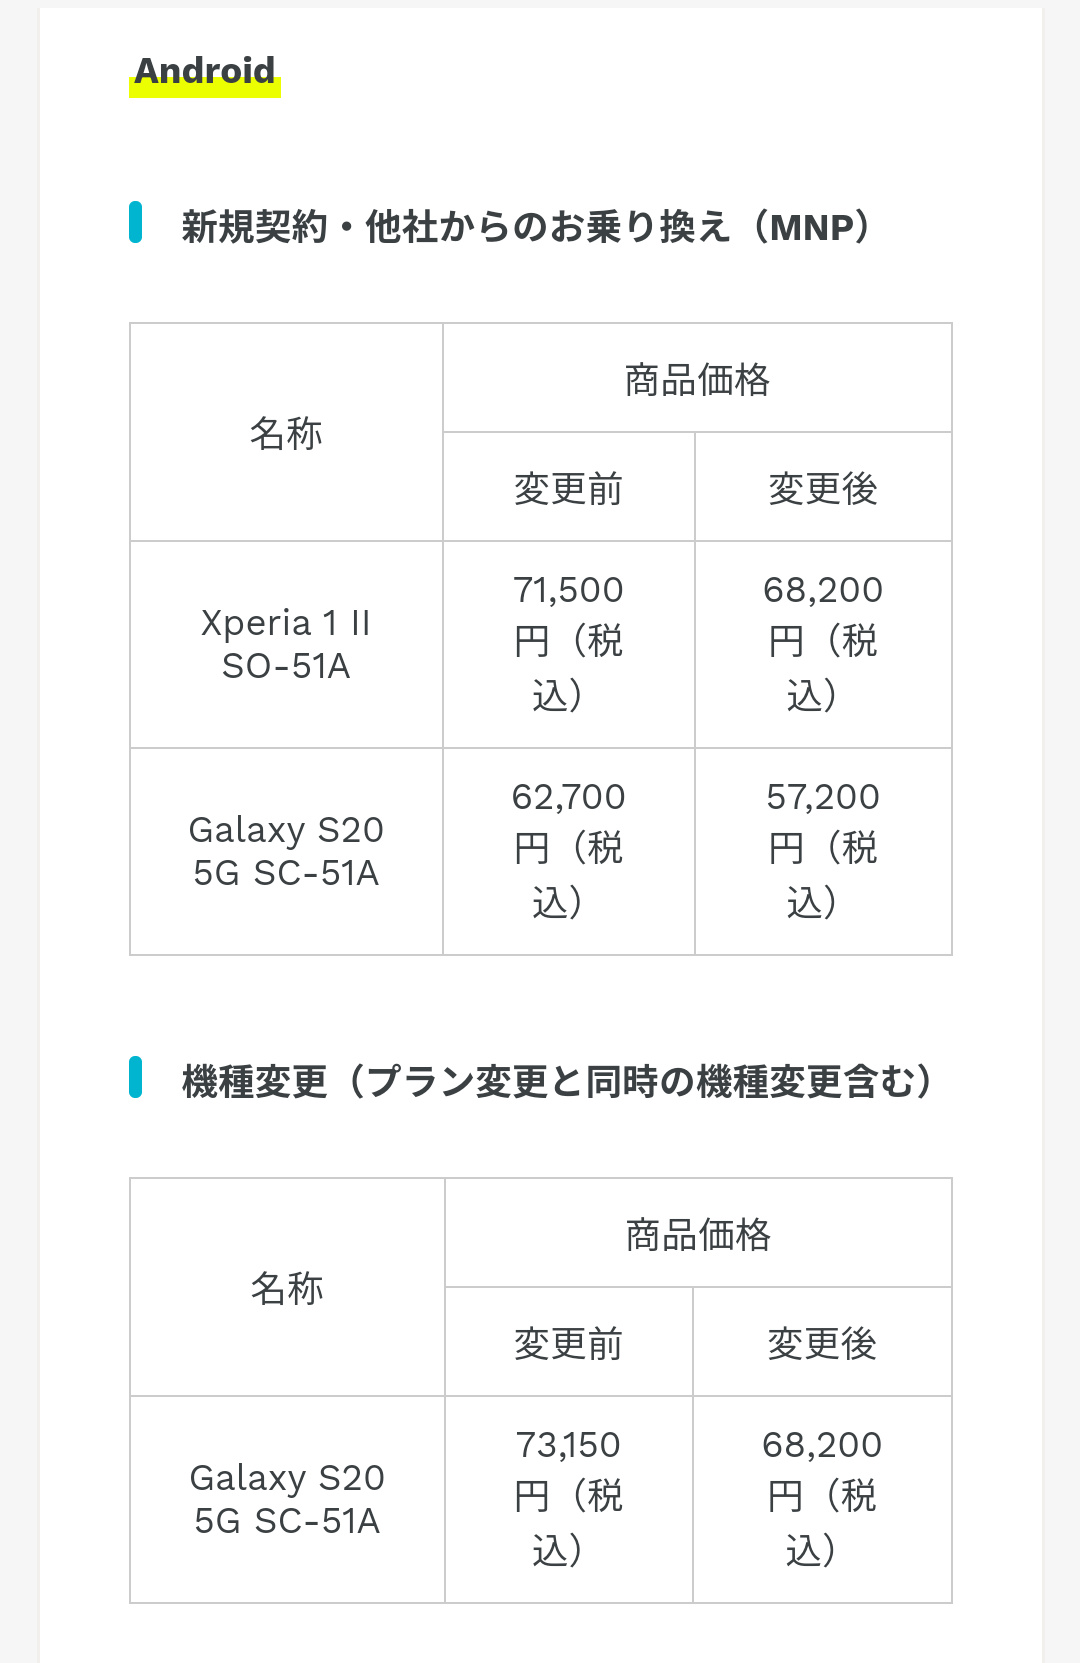Click the teal marker beside the 機種変更 heading

tap(136, 1077)
